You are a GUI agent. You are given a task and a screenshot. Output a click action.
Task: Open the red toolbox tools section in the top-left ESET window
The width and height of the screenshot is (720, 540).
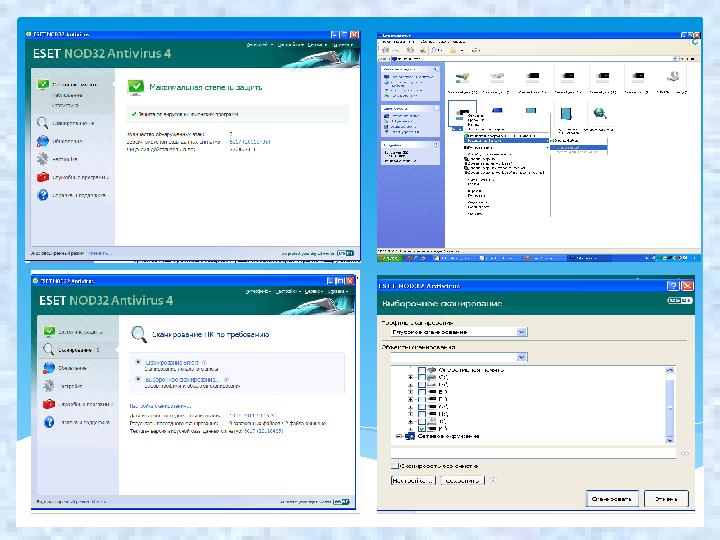(43, 177)
